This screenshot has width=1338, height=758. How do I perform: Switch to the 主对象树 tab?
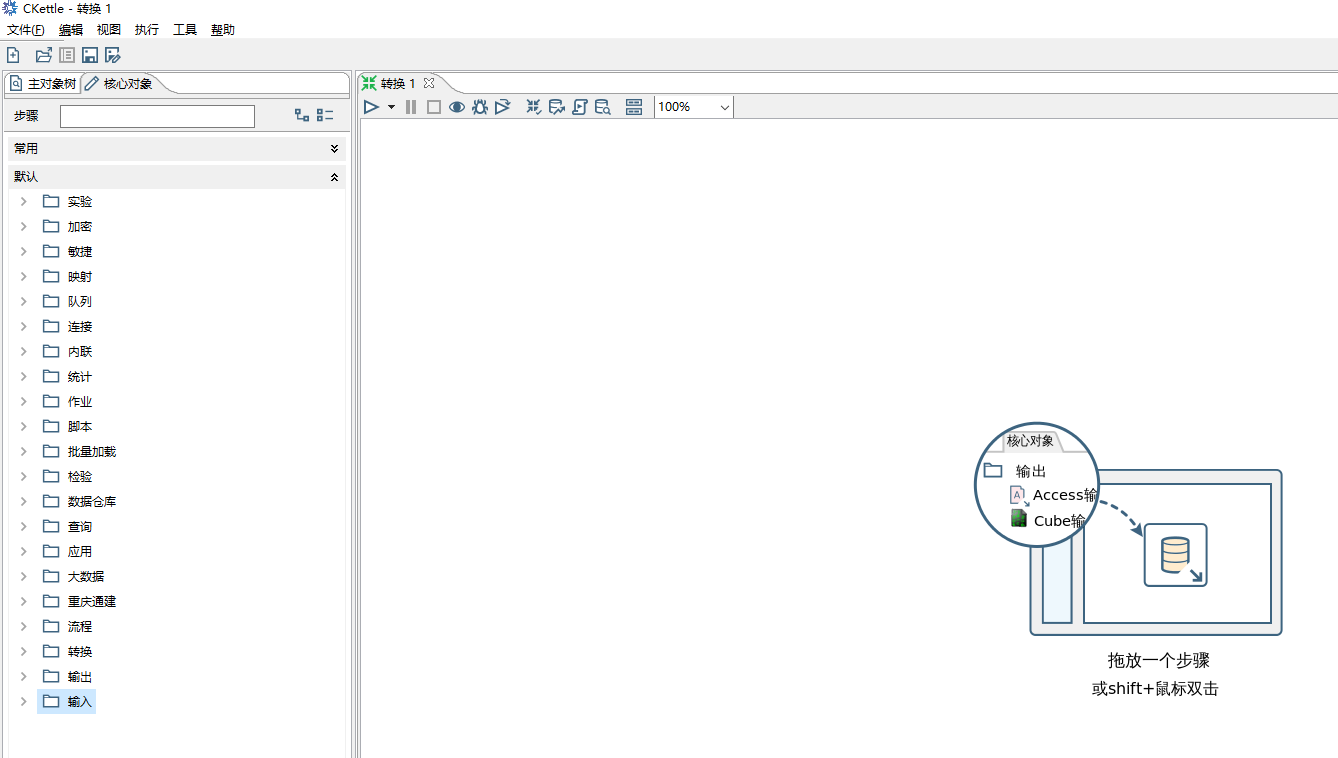click(x=43, y=84)
